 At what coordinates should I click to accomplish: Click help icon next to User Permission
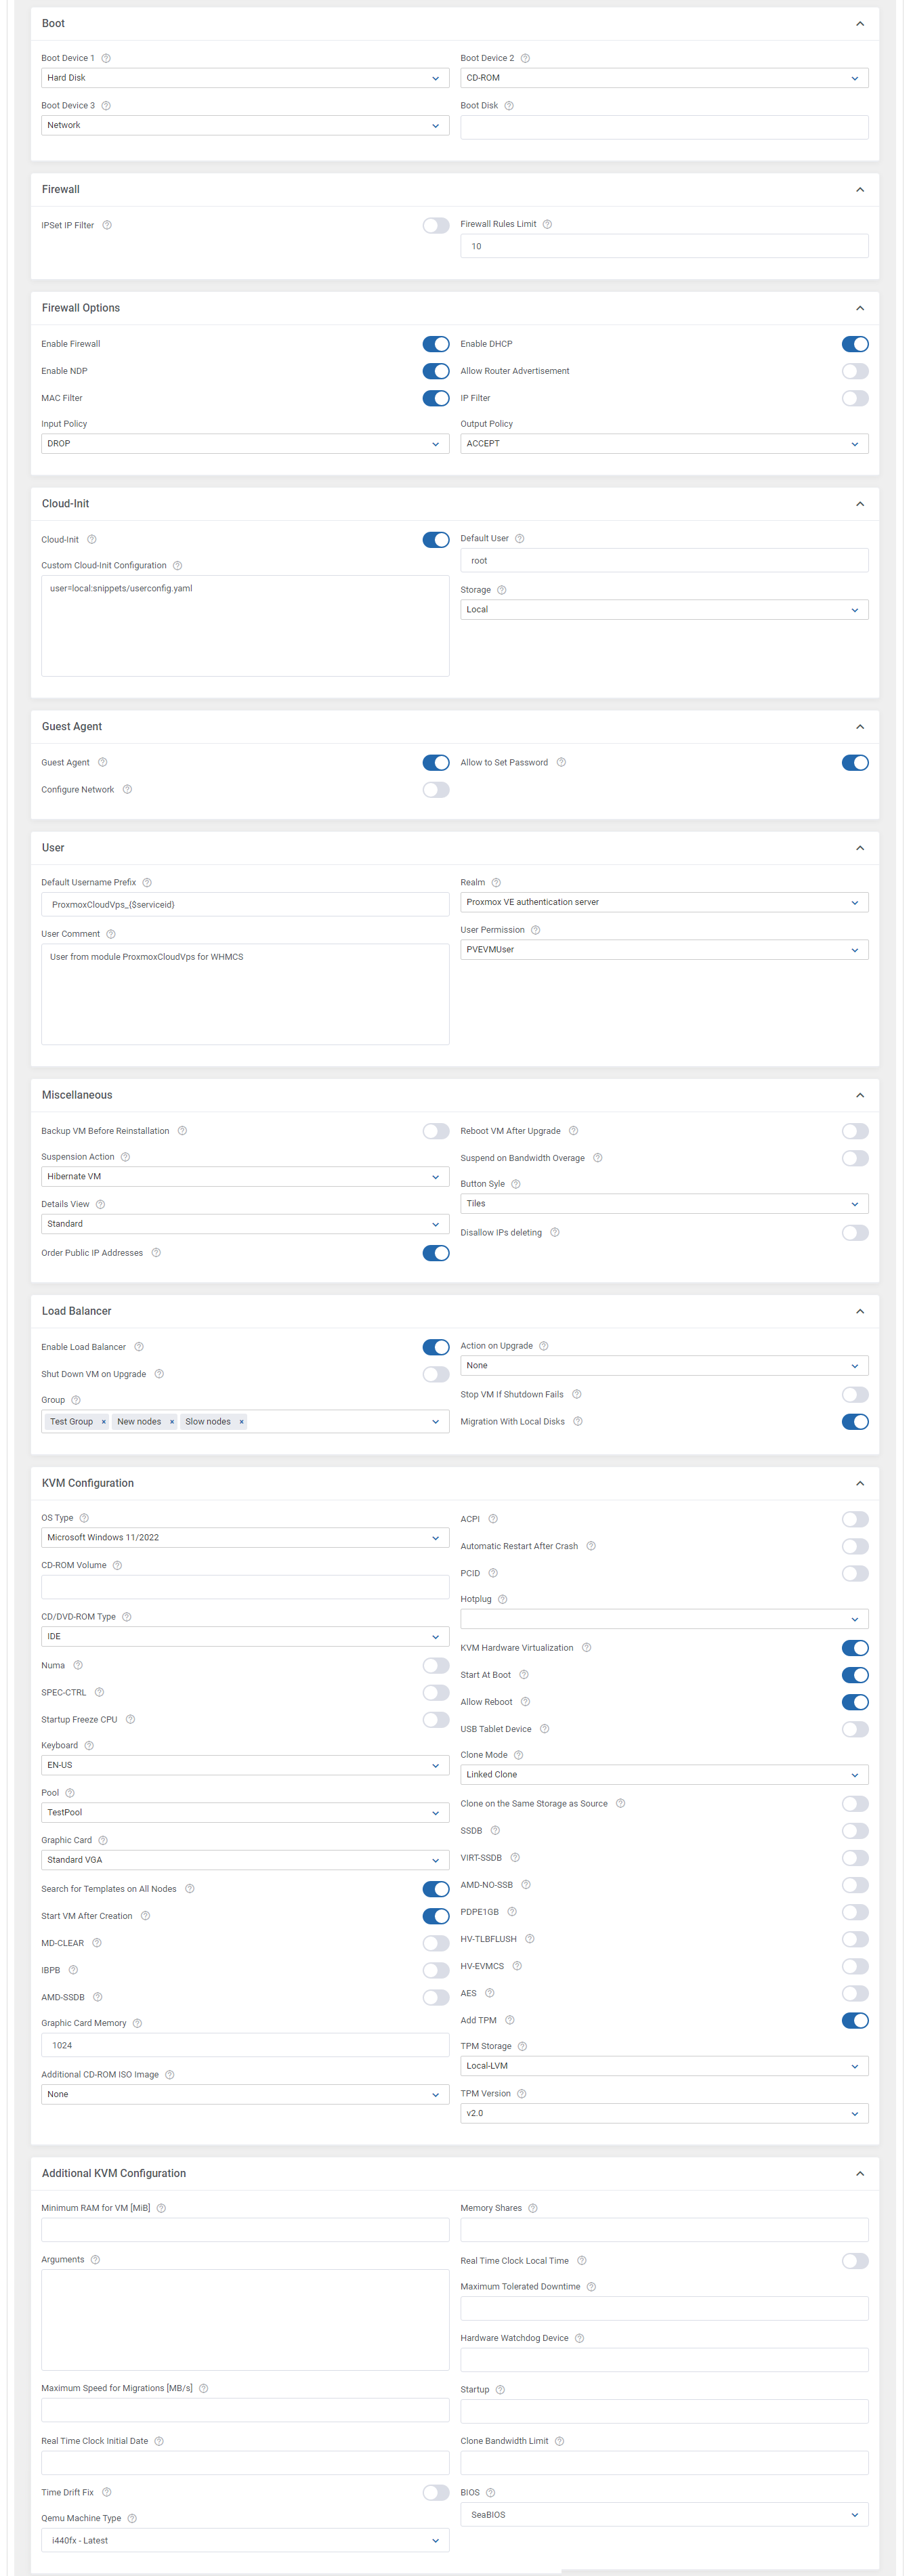pos(535,930)
